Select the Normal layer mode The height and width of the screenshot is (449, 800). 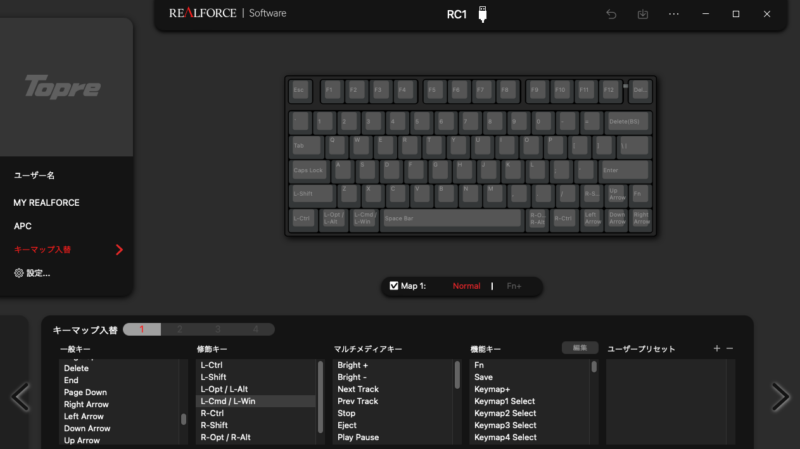point(466,286)
